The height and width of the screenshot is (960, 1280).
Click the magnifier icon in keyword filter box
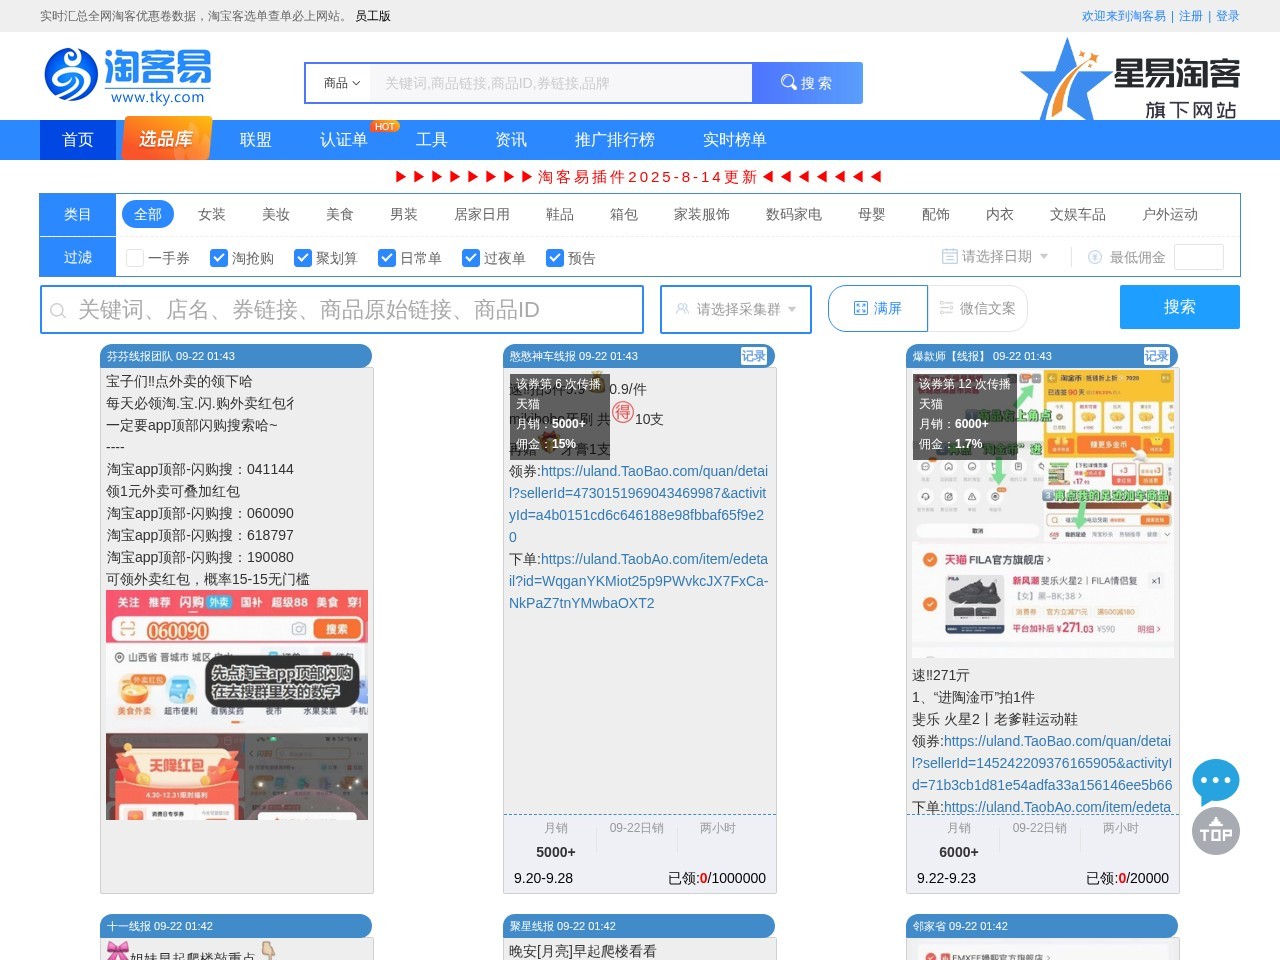58,310
